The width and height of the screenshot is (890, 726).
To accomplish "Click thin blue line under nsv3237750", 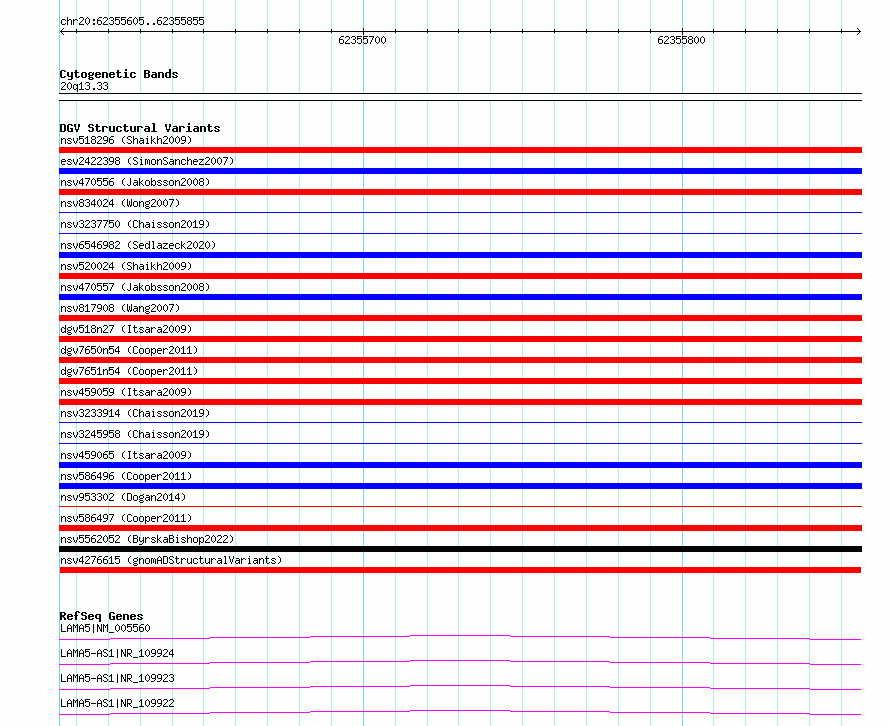I will click(x=460, y=233).
